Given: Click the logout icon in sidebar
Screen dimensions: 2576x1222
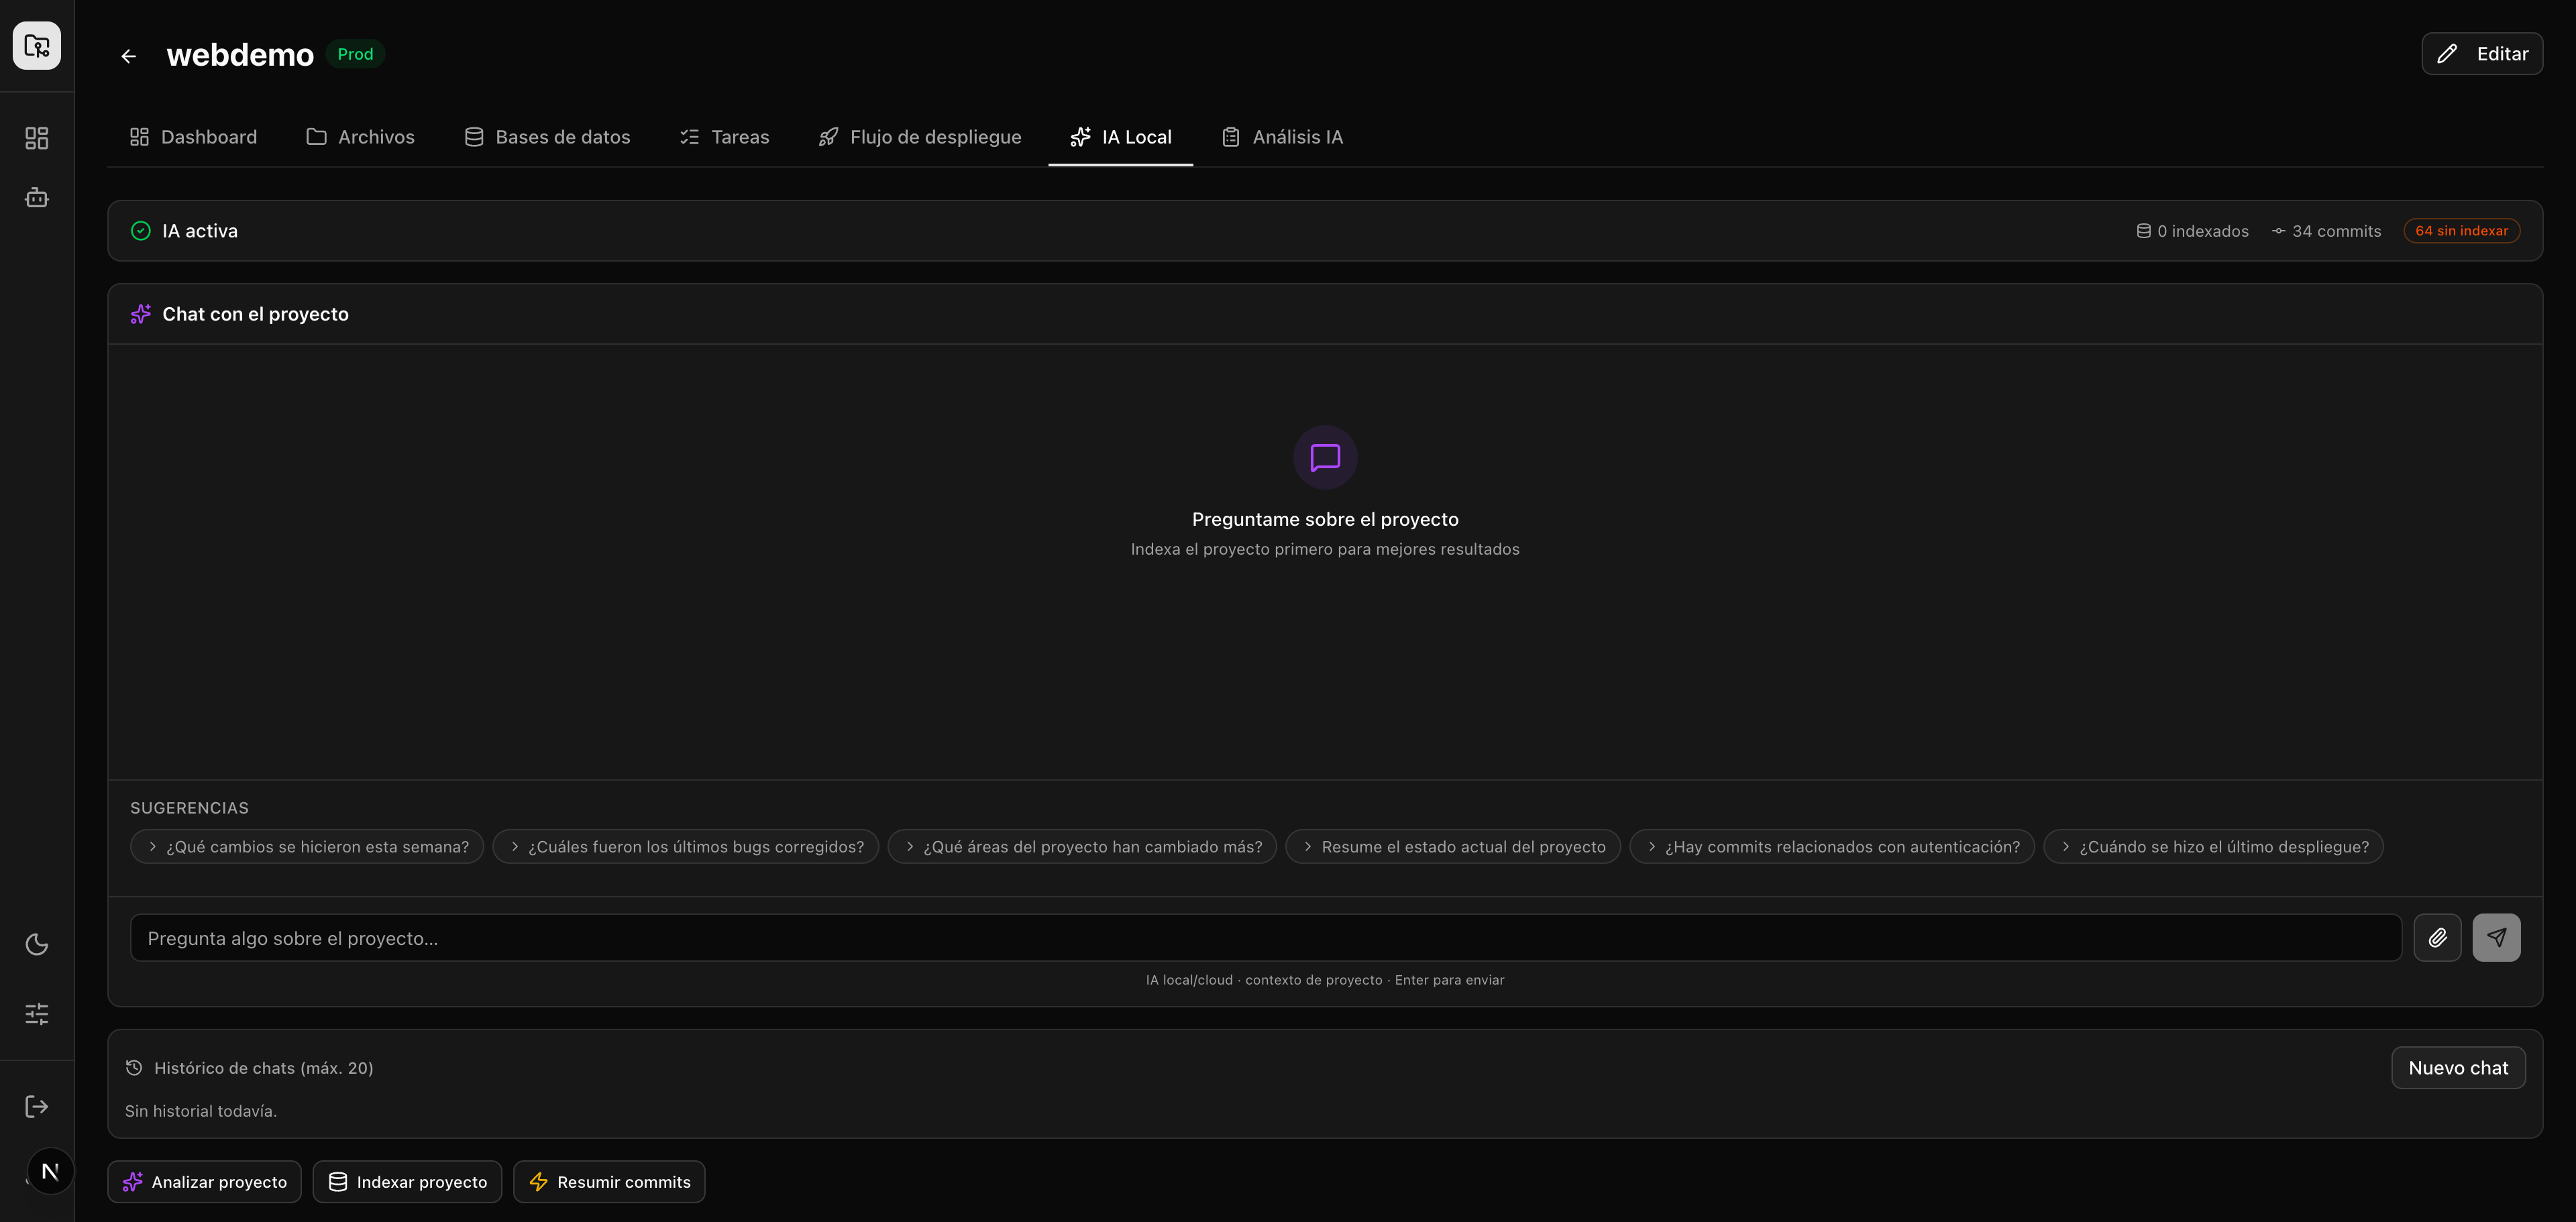Looking at the screenshot, I should (x=37, y=1106).
